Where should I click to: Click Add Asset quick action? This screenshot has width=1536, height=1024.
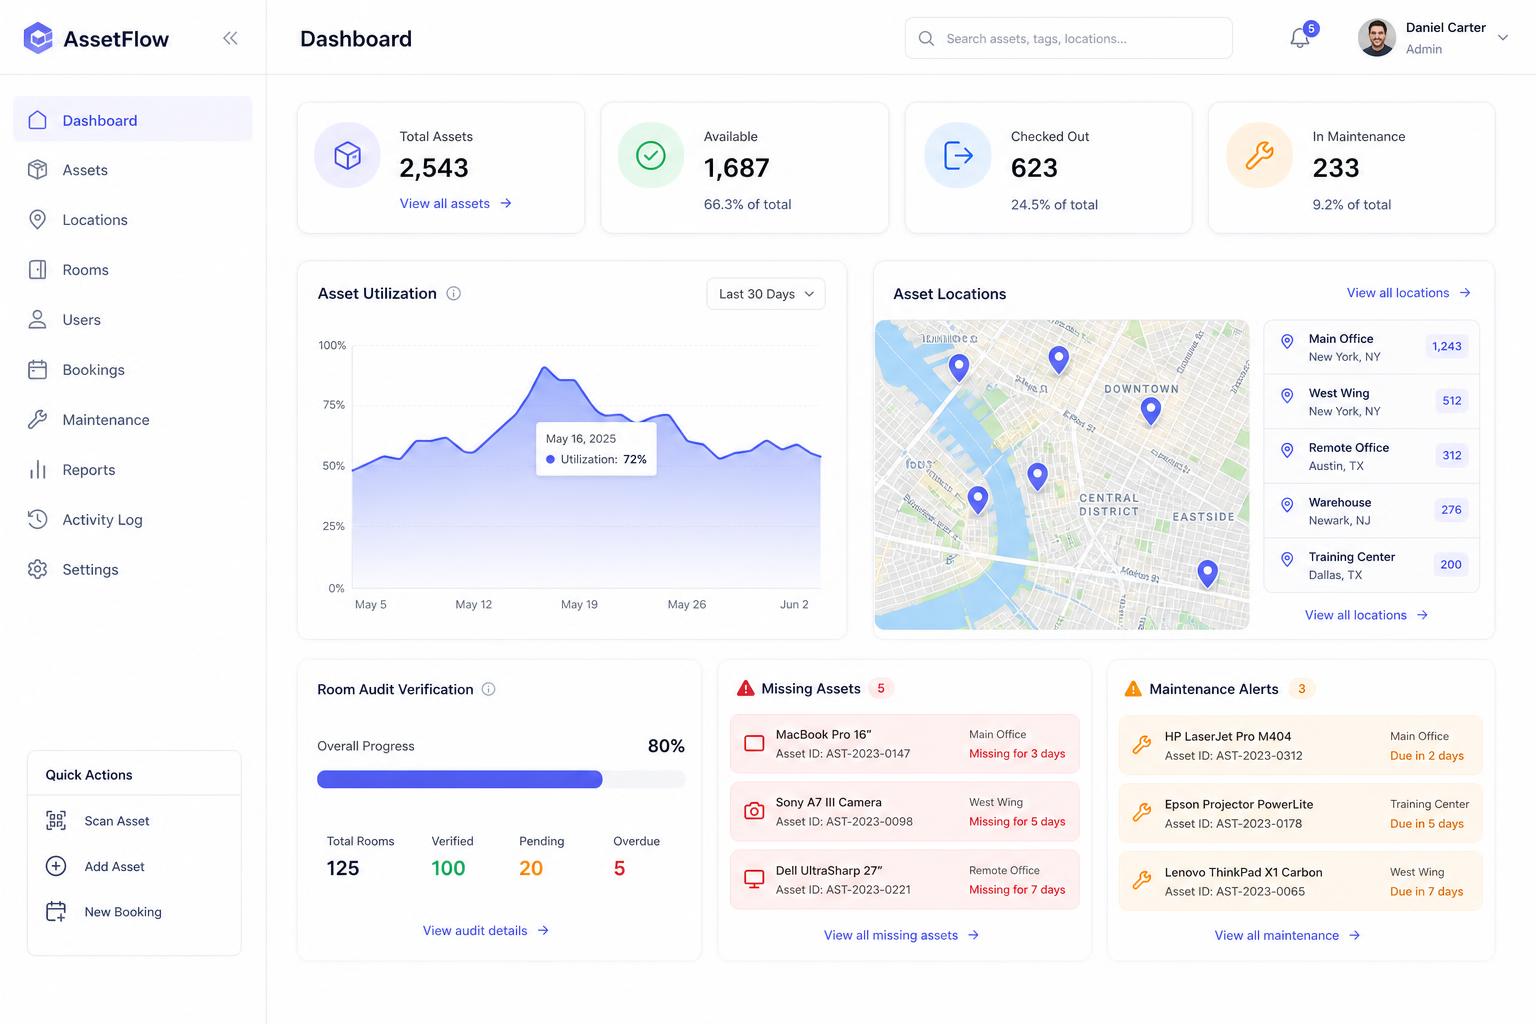coord(114,866)
